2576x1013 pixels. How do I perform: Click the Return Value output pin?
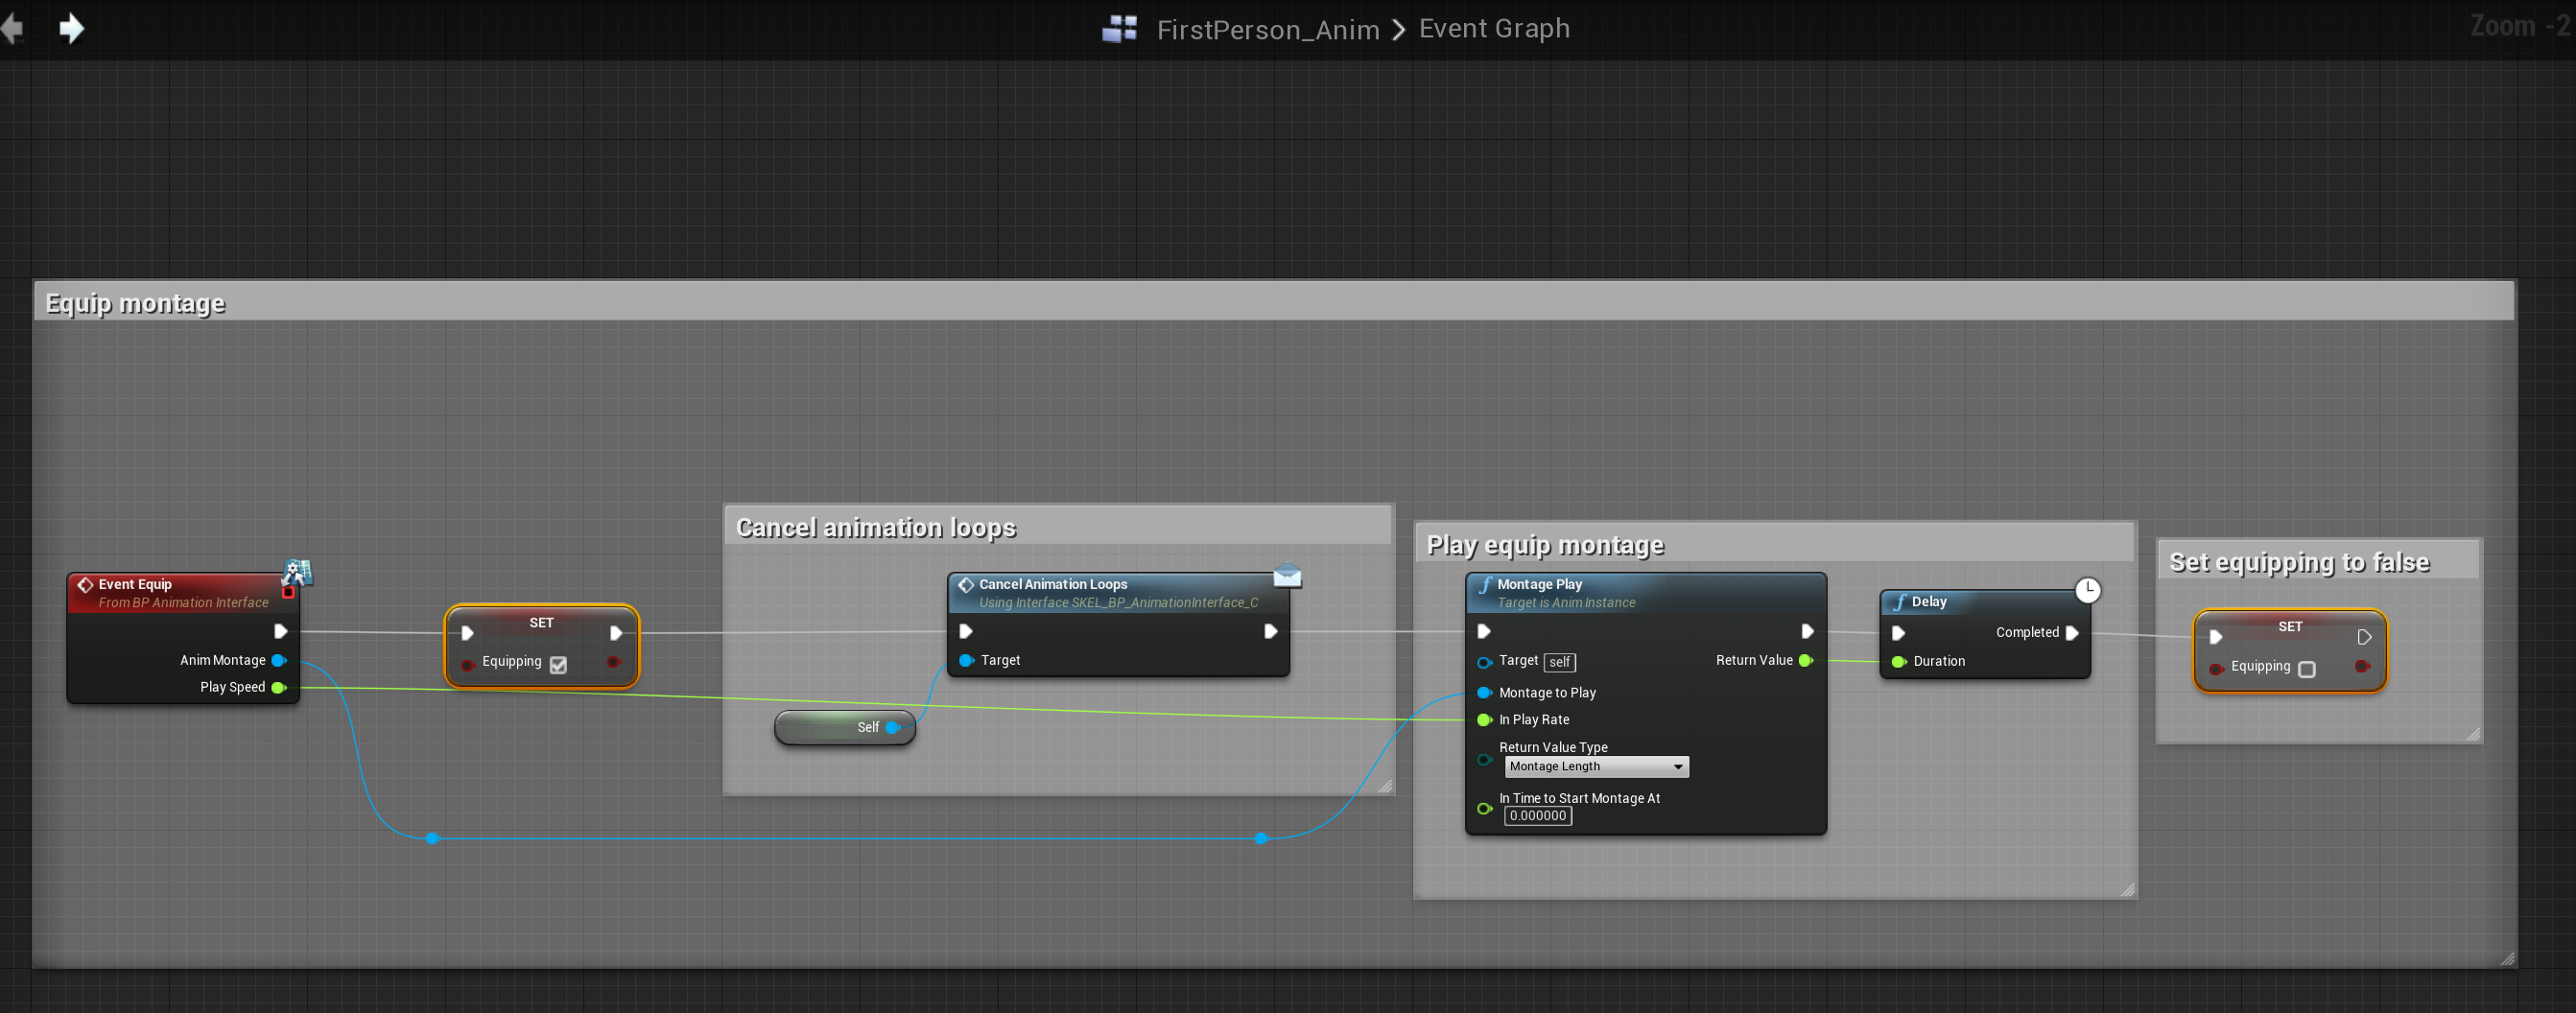pyautogui.click(x=1805, y=660)
